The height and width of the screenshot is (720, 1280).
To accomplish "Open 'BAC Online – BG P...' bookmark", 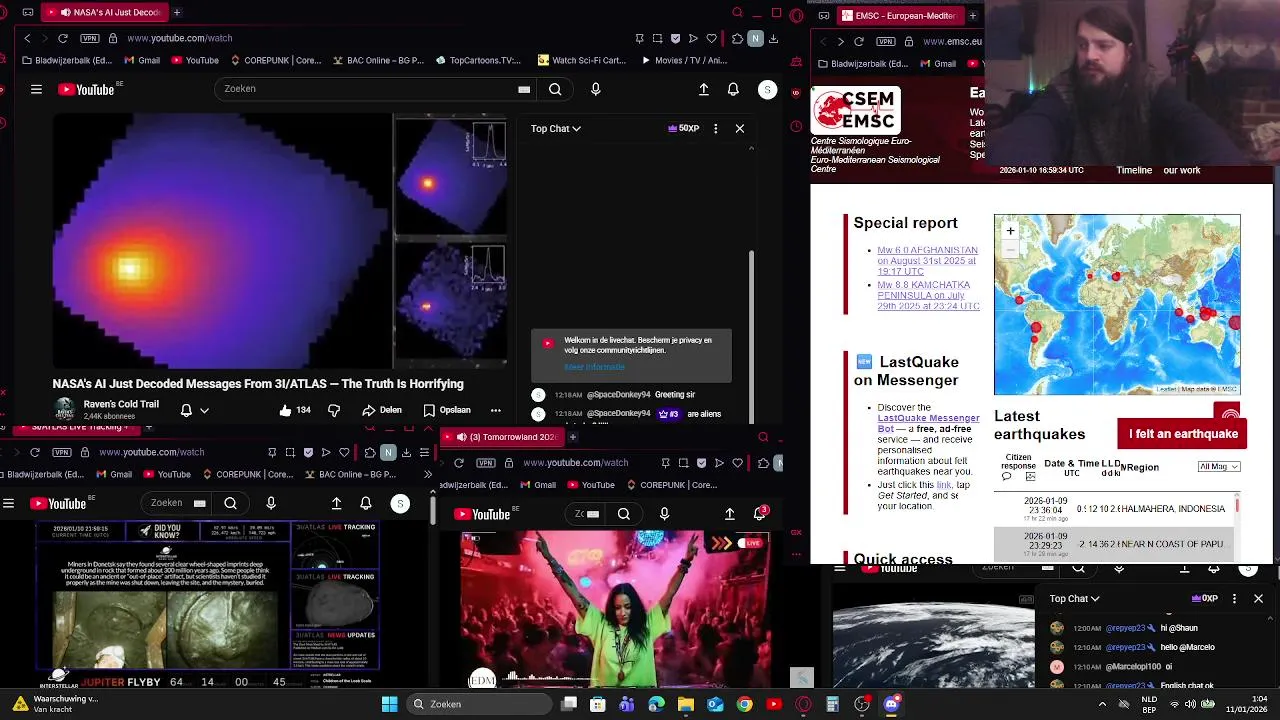I will click(x=377, y=60).
